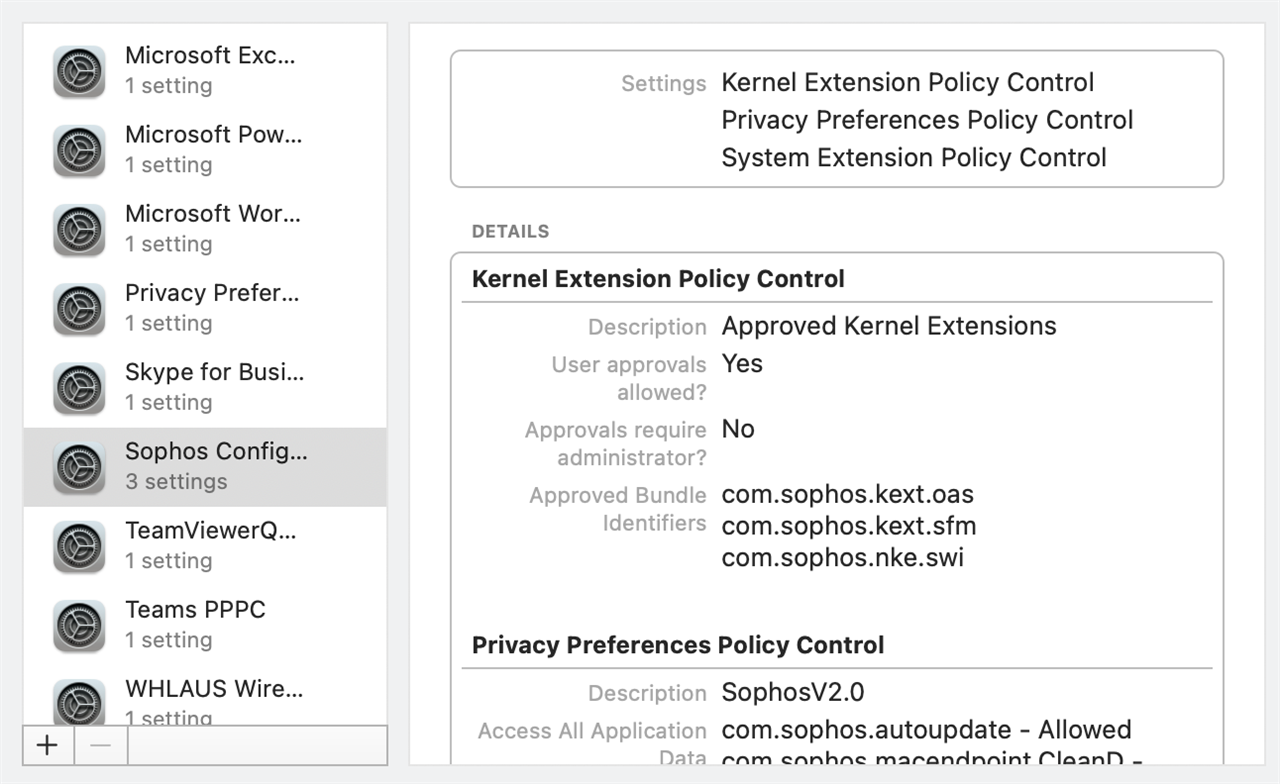Click the 'SophosV2.0' description value

click(793, 692)
